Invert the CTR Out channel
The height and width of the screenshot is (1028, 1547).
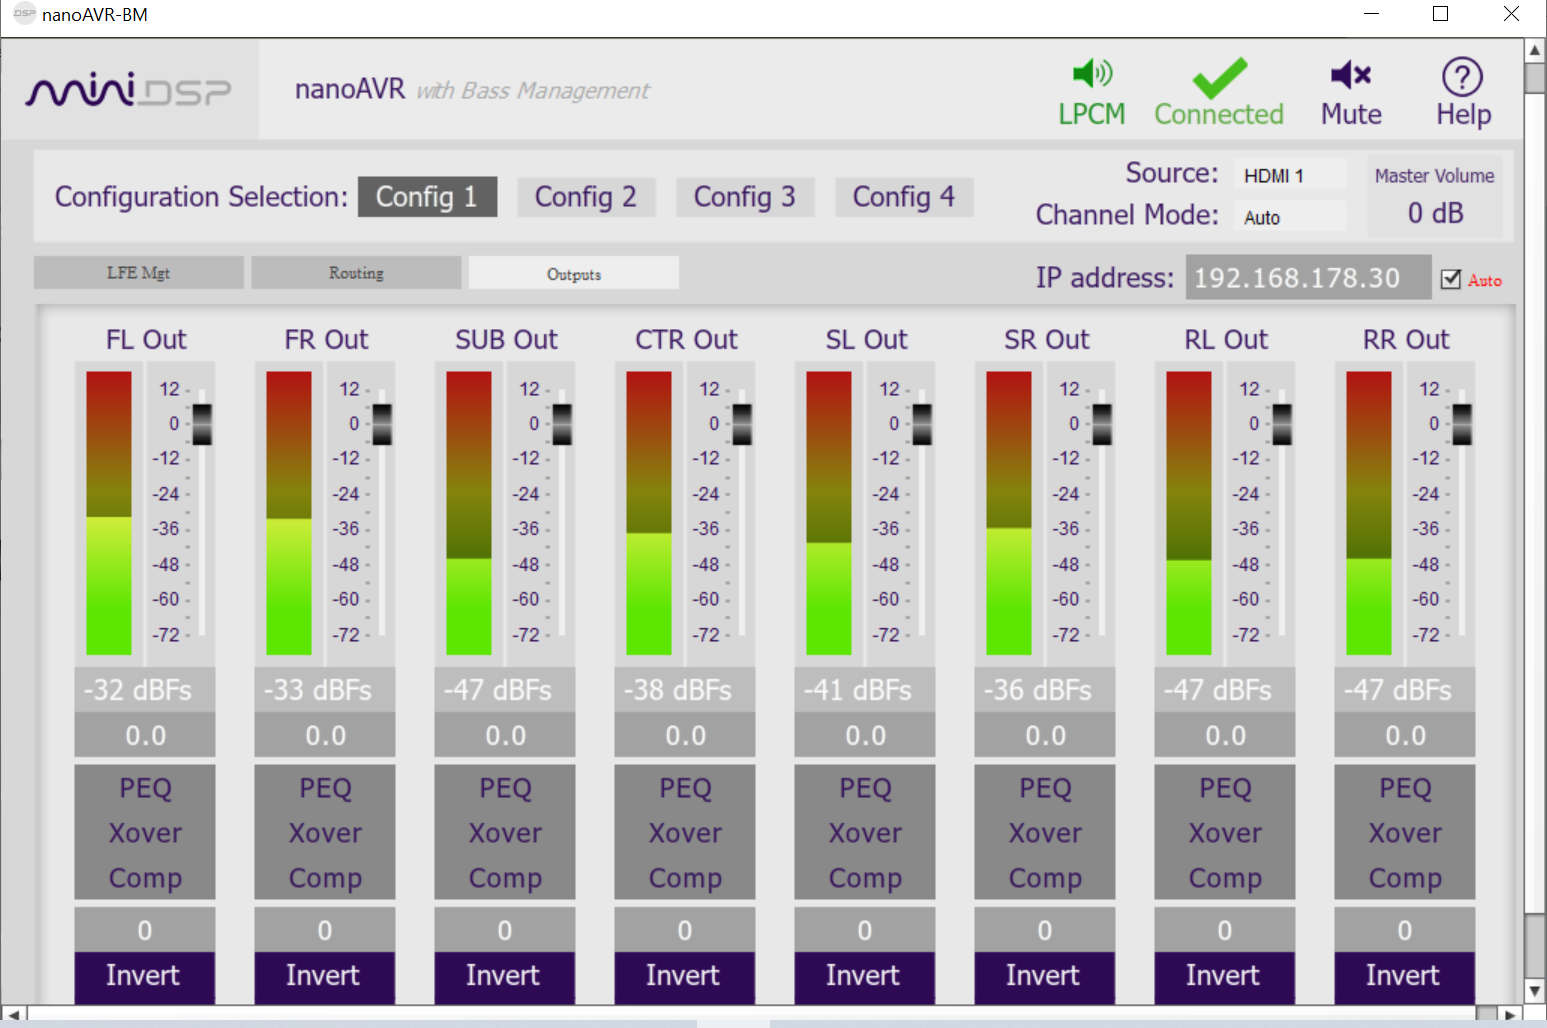(x=684, y=976)
